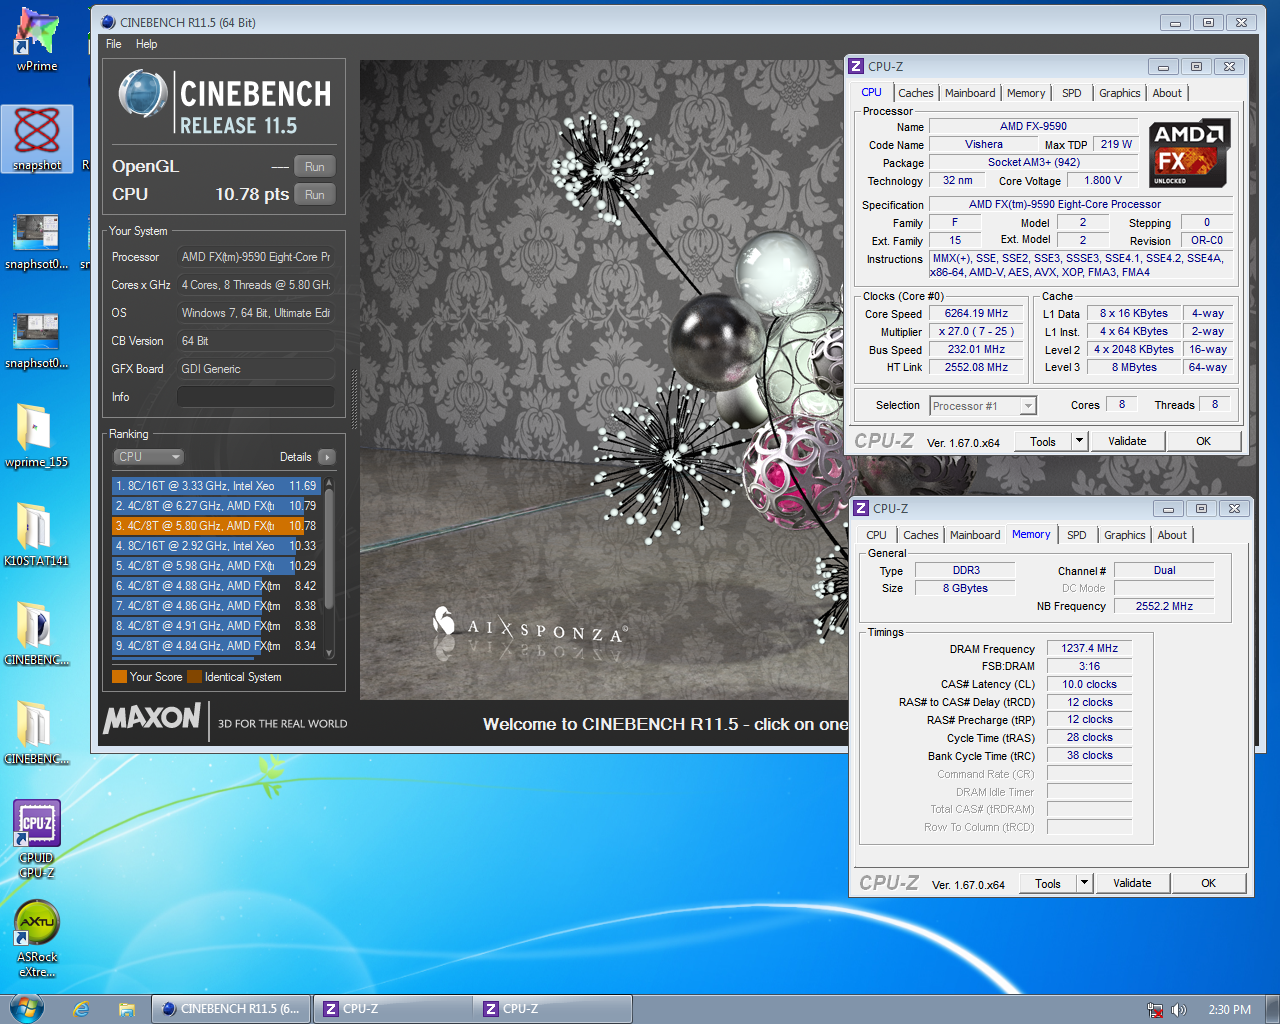Select the selected snapshot desktop icon
The width and height of the screenshot is (1280, 1024).
click(x=37, y=139)
